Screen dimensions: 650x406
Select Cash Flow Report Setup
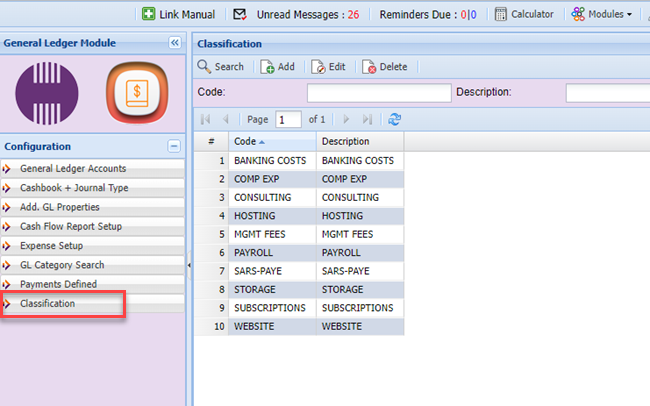click(70, 226)
